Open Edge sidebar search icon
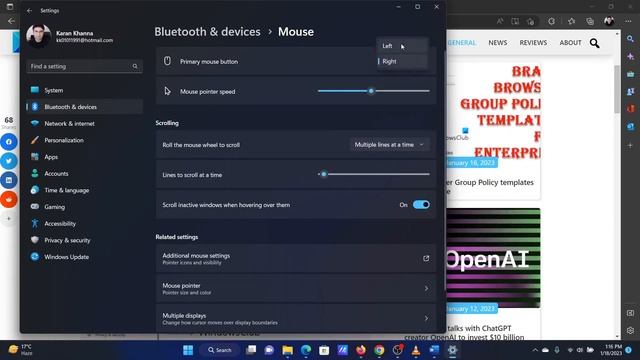 pos(631,39)
